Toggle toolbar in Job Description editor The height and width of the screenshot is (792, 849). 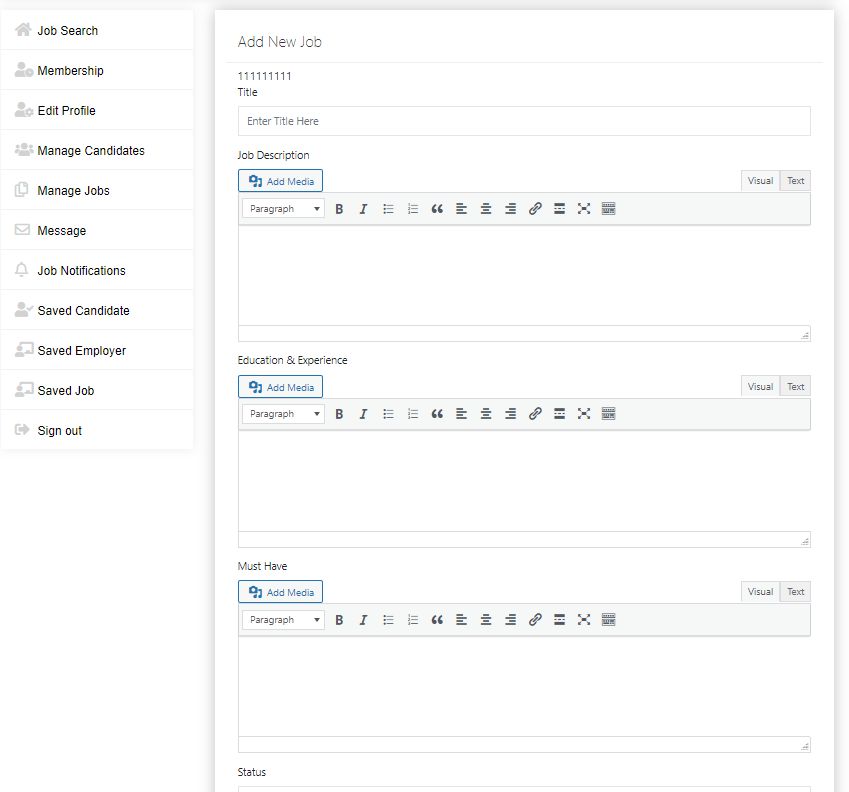[608, 209]
